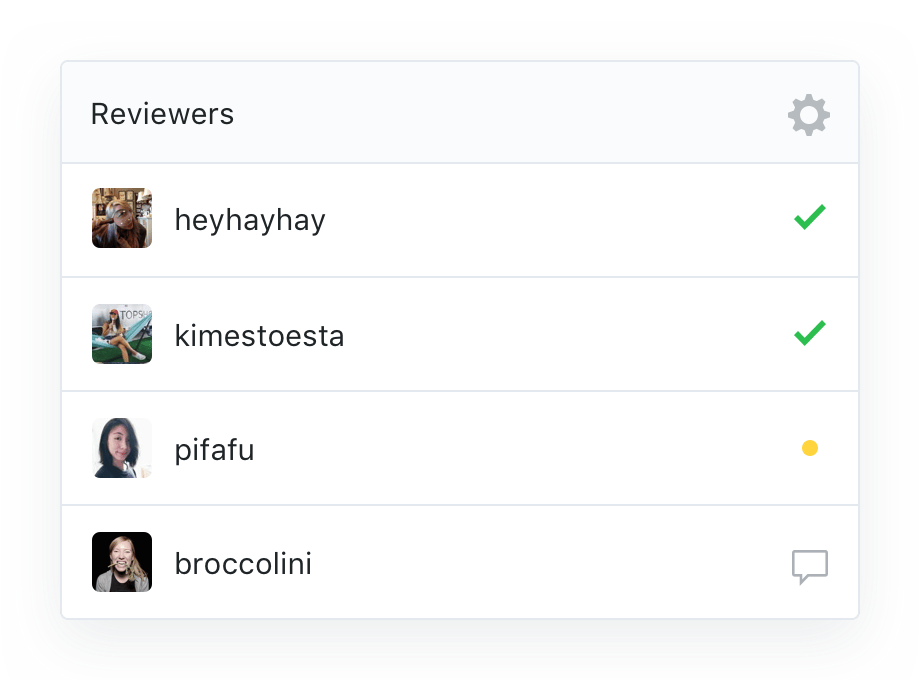Select the Reviewers panel header
The width and height of the screenshot is (920, 680).
(x=162, y=114)
